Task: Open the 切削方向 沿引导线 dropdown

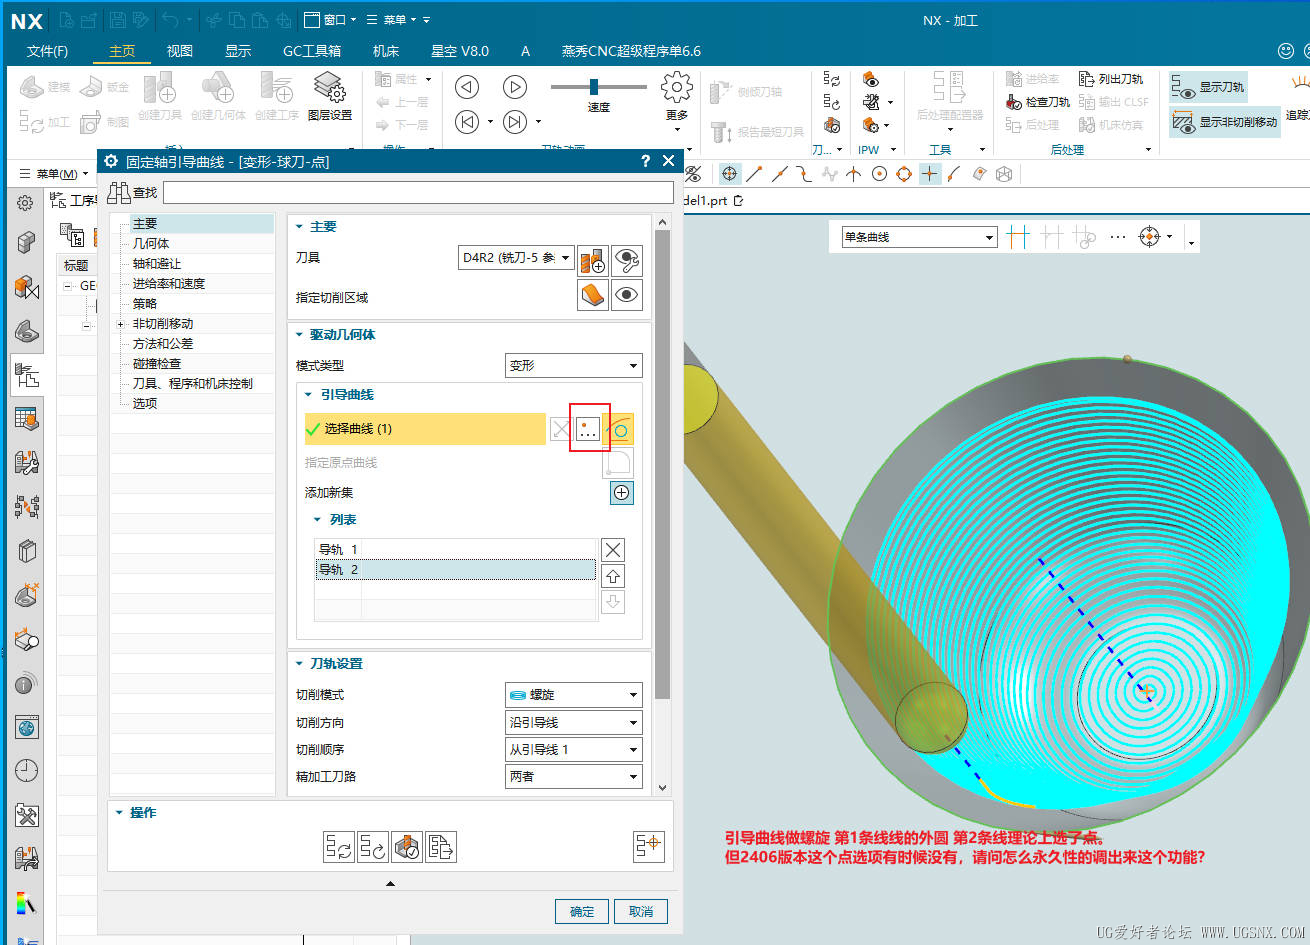Action: coord(574,722)
